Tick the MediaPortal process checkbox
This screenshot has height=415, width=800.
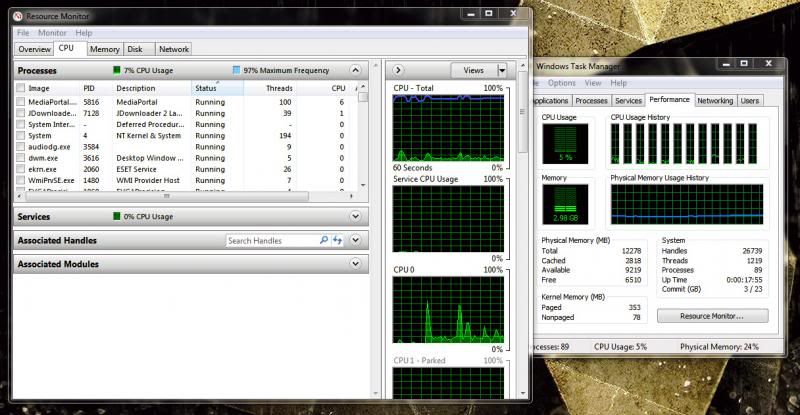pos(20,102)
